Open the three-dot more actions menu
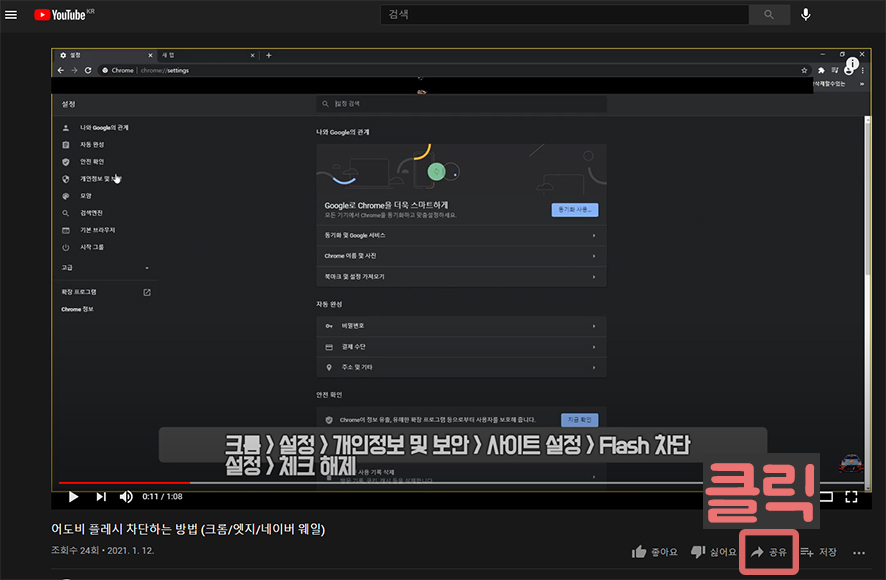 pos(859,553)
